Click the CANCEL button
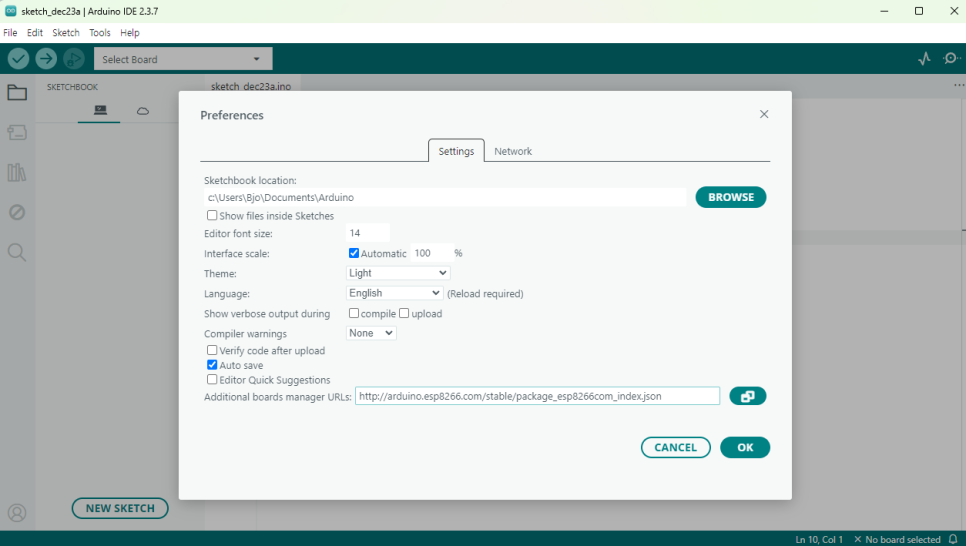This screenshot has width=966, height=546. [675, 447]
